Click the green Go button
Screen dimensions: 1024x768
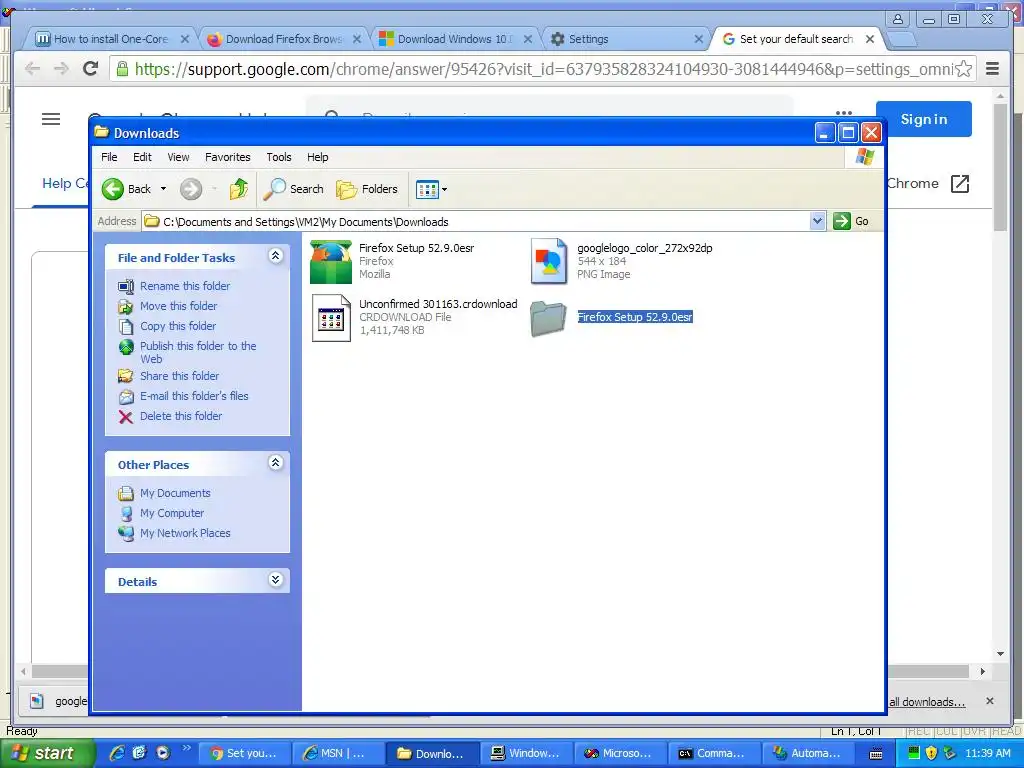click(850, 221)
